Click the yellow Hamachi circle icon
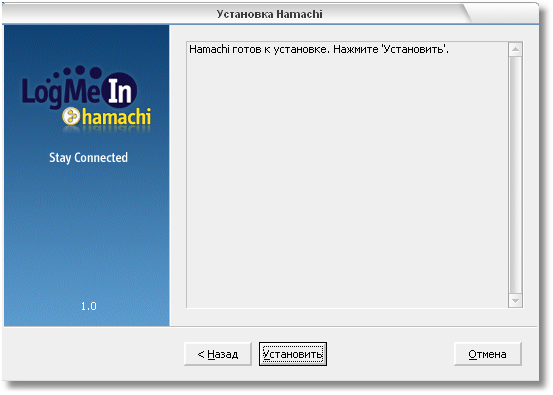This screenshot has width=553, height=395. tap(71, 116)
